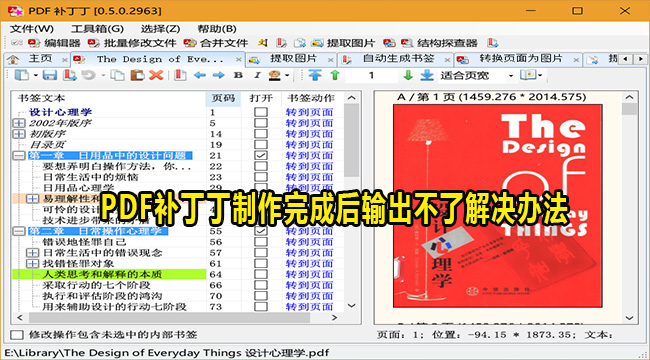
Task: Click the save-as icon beside the floppy disk
Action: 70,75
